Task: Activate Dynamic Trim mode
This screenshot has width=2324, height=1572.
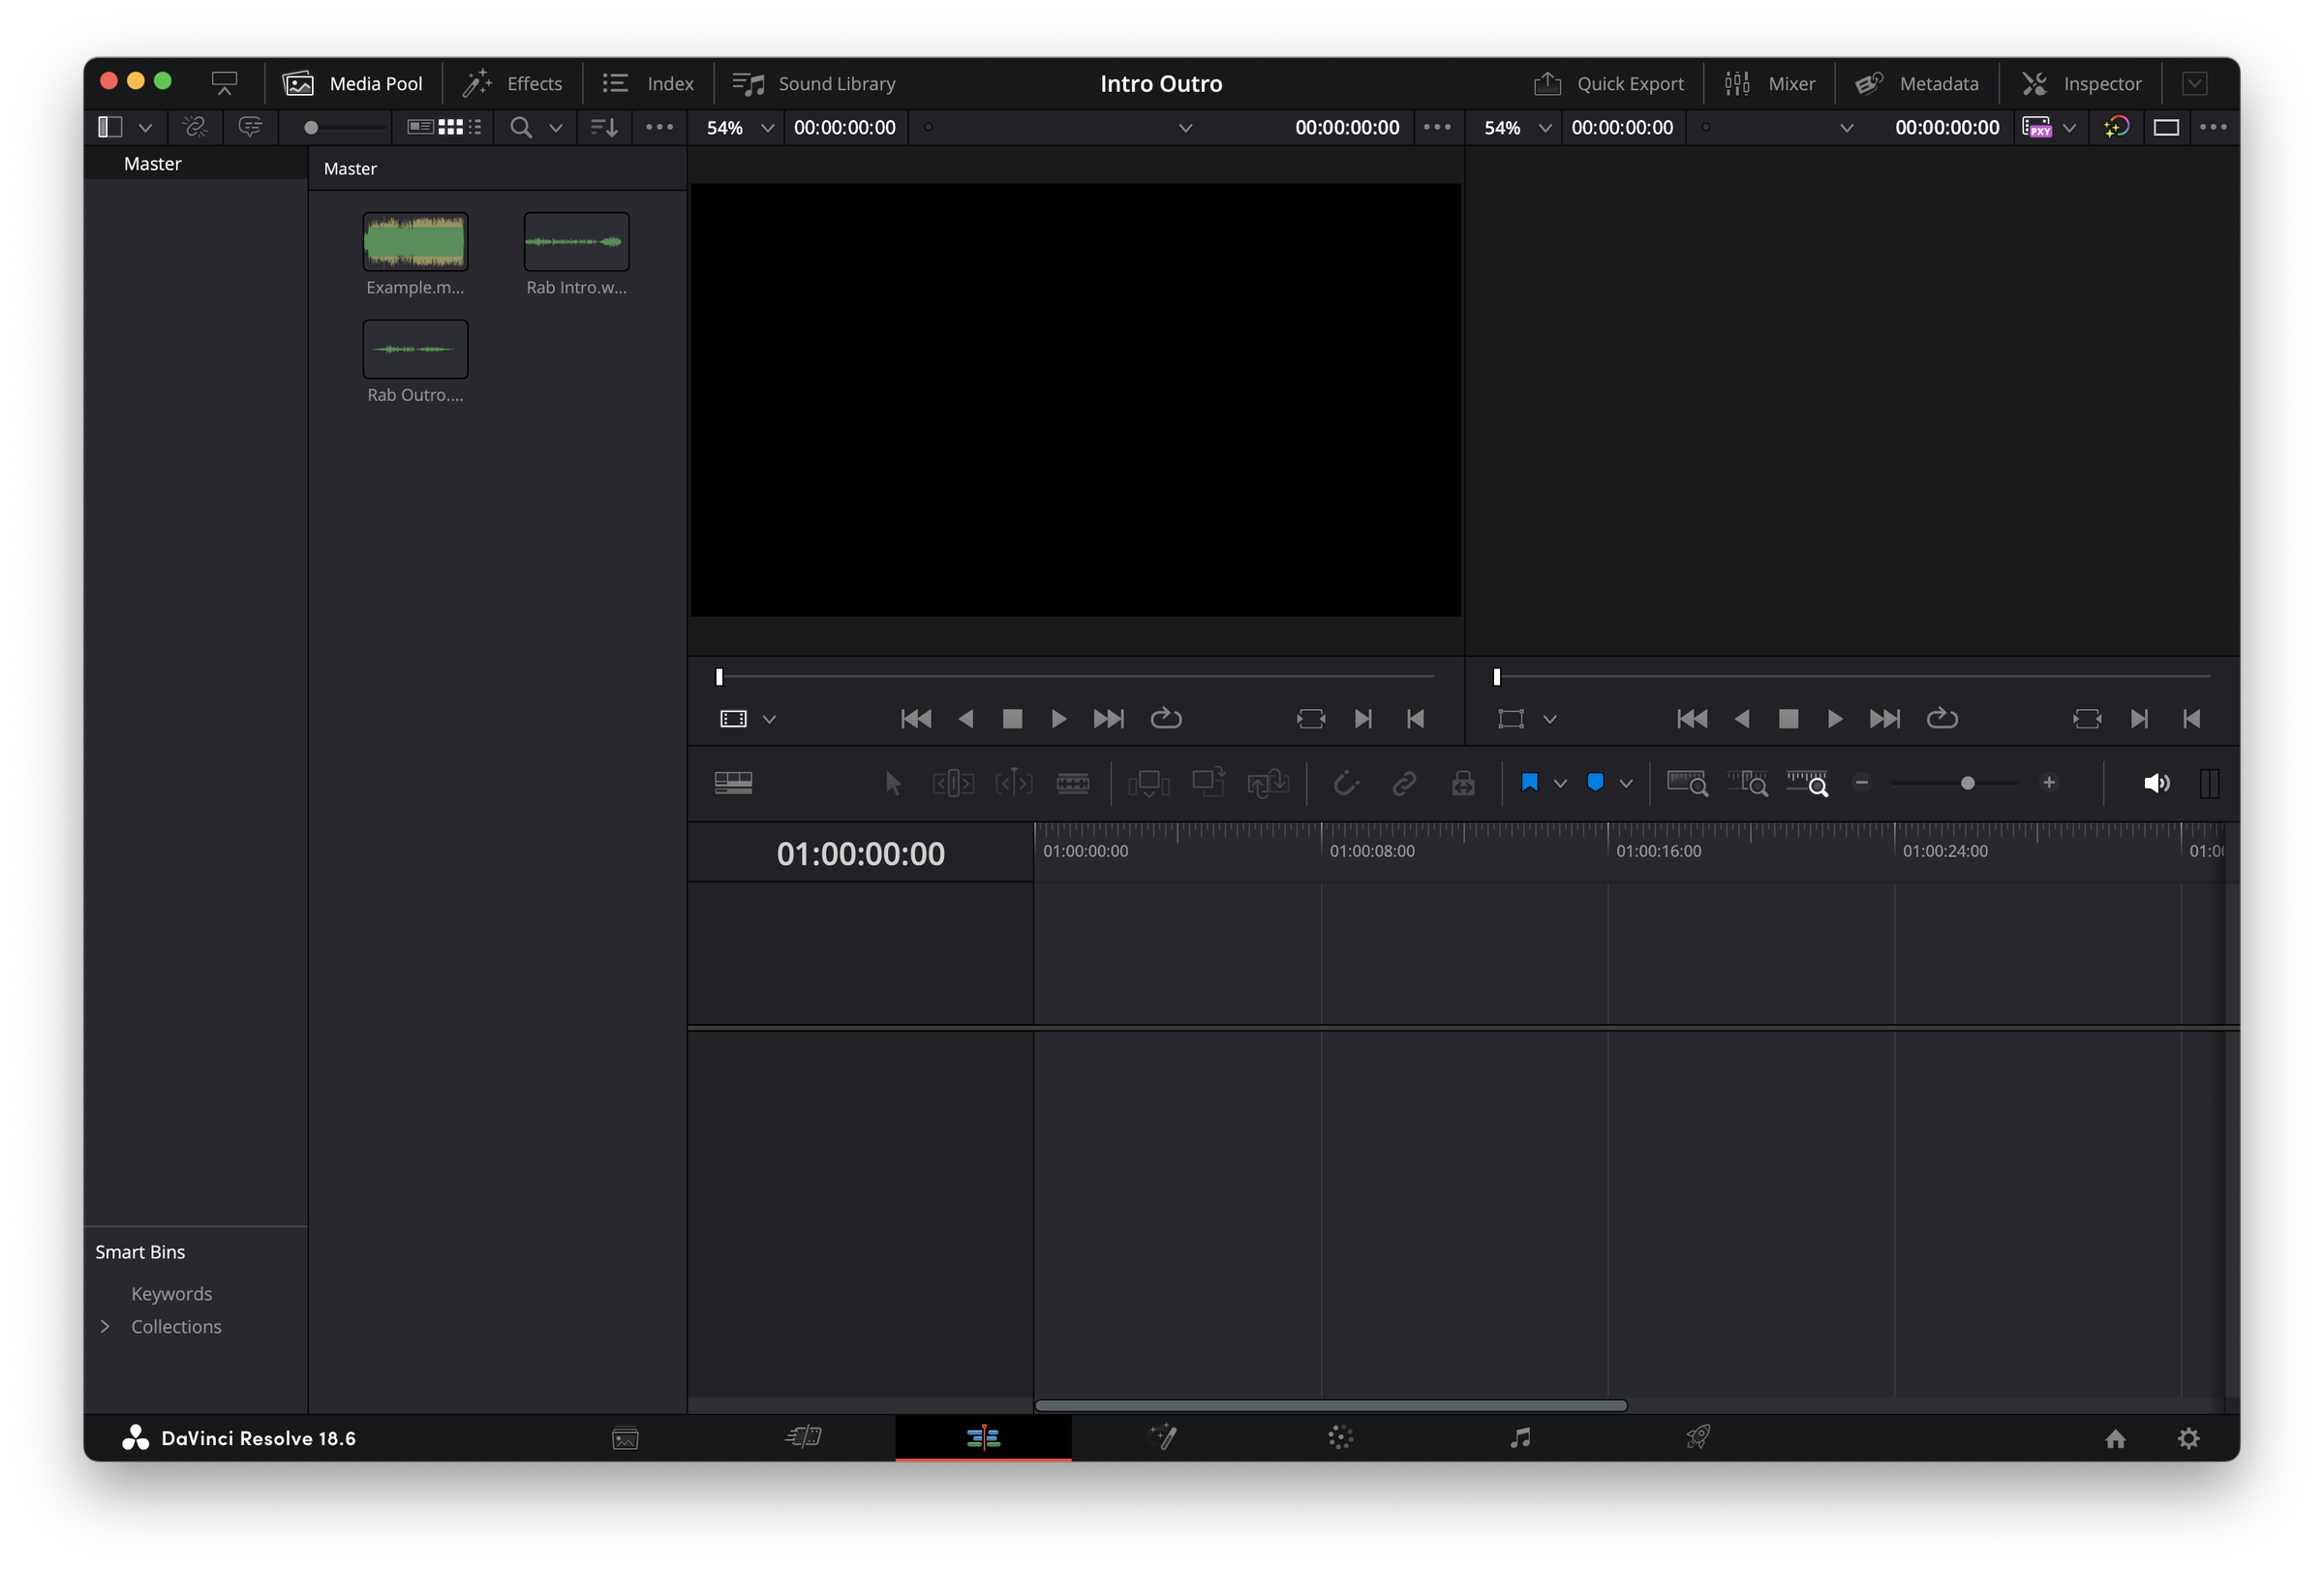Action: pos(1014,783)
